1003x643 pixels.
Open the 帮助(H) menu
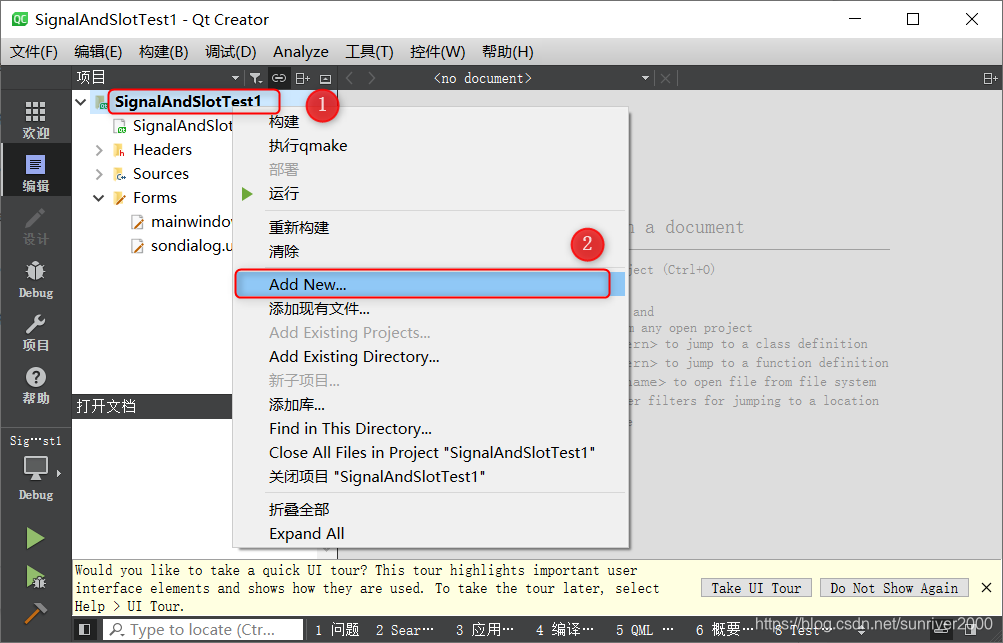click(x=507, y=51)
